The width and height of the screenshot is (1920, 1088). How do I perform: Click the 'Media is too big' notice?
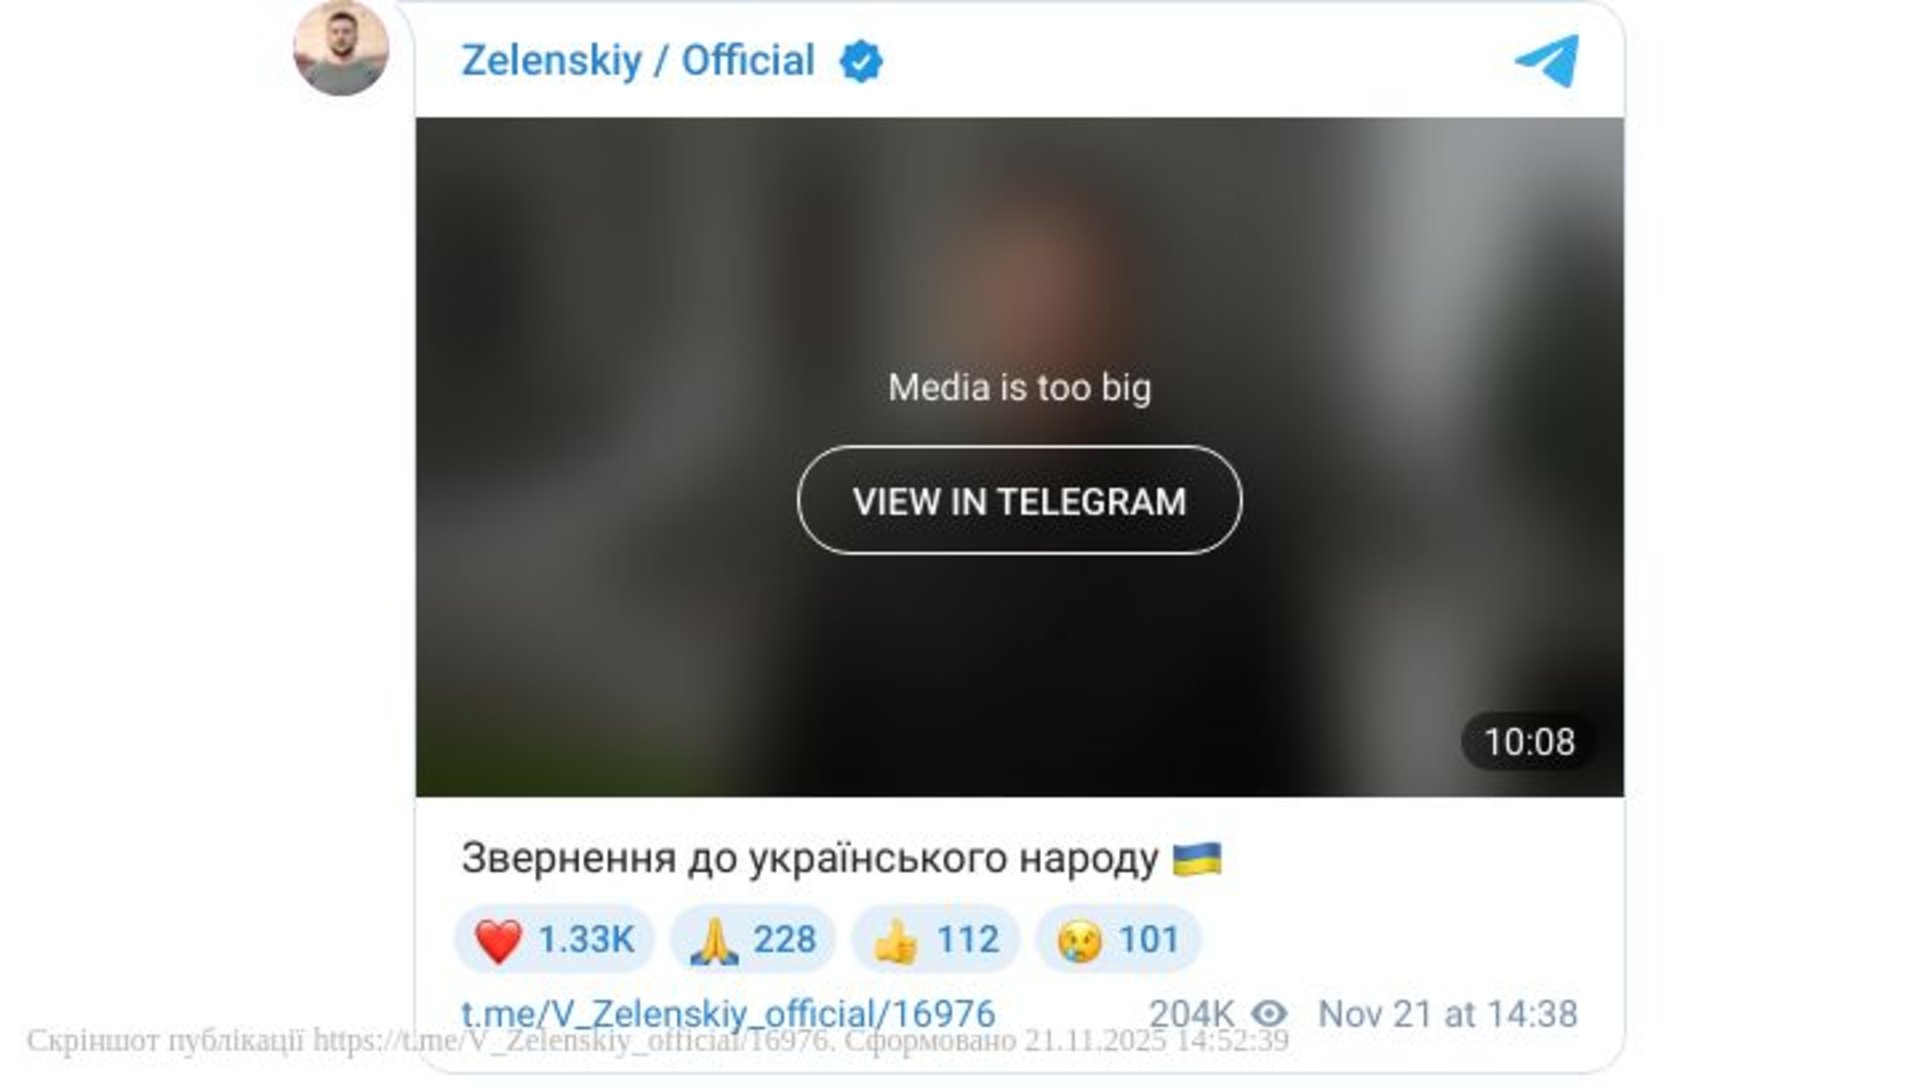[x=1019, y=388]
